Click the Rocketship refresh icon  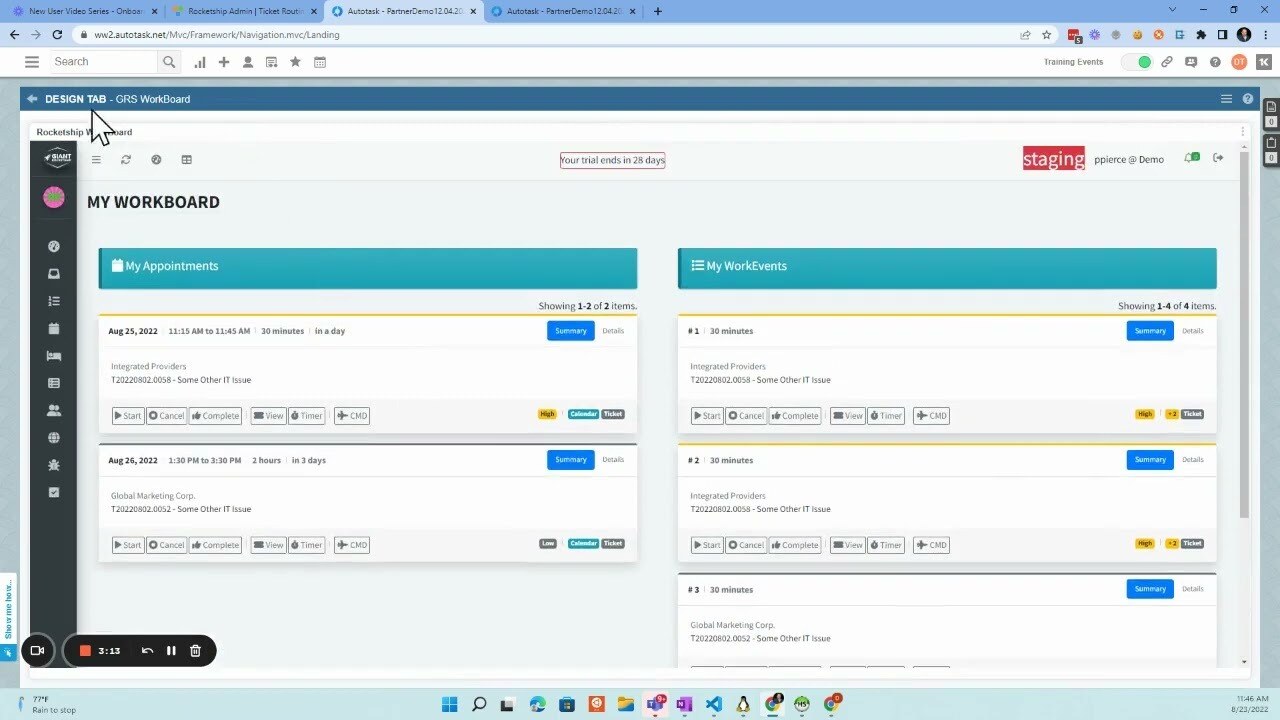coord(126,160)
